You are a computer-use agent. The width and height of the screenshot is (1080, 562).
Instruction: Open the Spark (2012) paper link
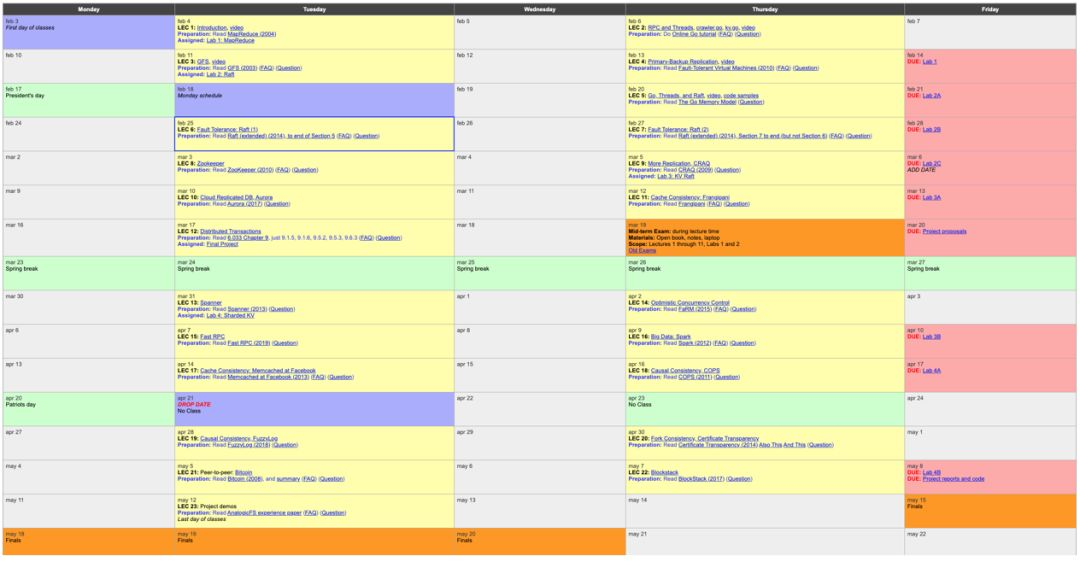pos(695,343)
